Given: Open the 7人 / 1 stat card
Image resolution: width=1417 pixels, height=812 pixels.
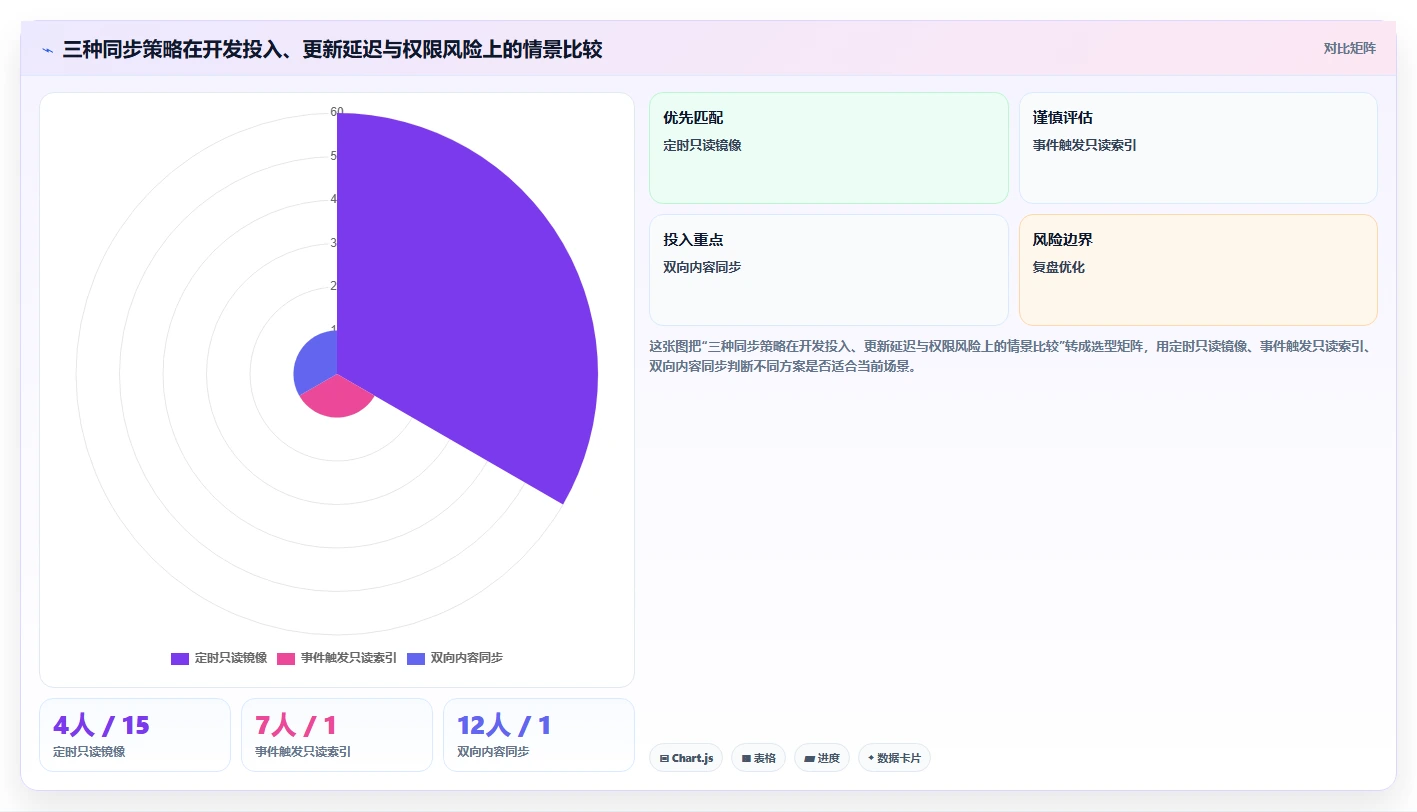Looking at the screenshot, I should pos(337,735).
